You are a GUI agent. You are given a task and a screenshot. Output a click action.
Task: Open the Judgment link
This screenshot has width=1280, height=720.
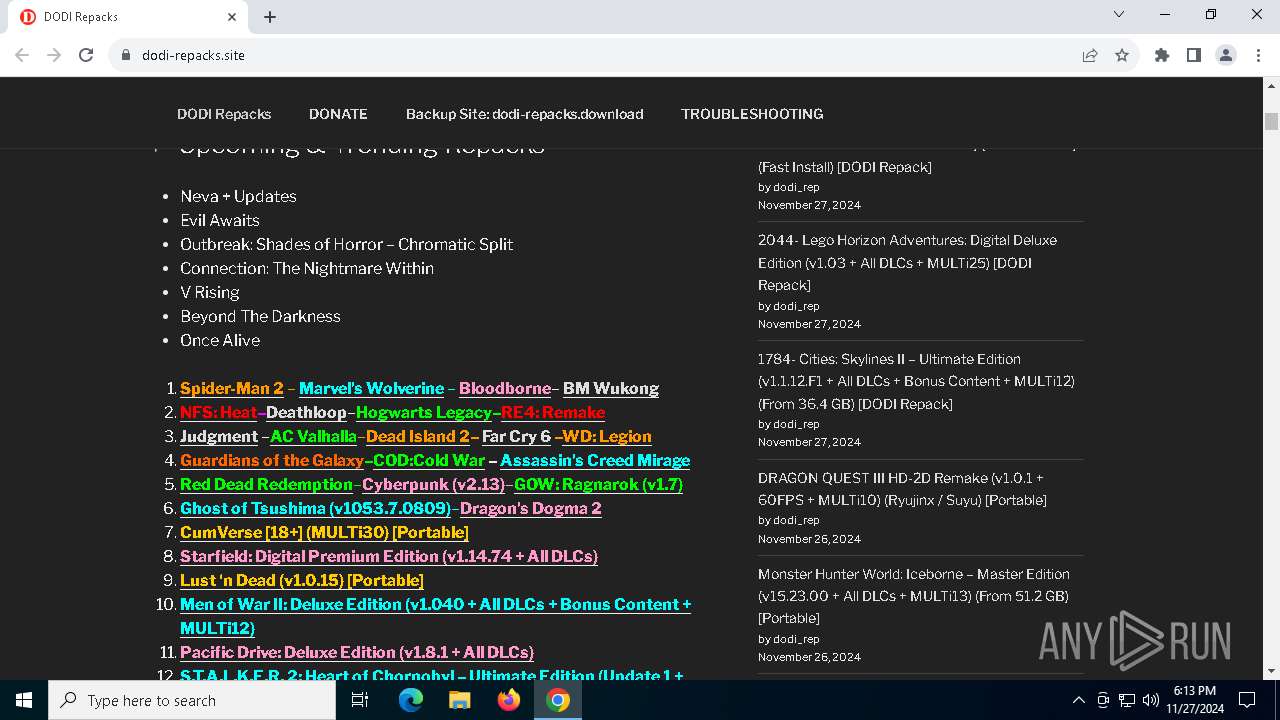(x=219, y=436)
